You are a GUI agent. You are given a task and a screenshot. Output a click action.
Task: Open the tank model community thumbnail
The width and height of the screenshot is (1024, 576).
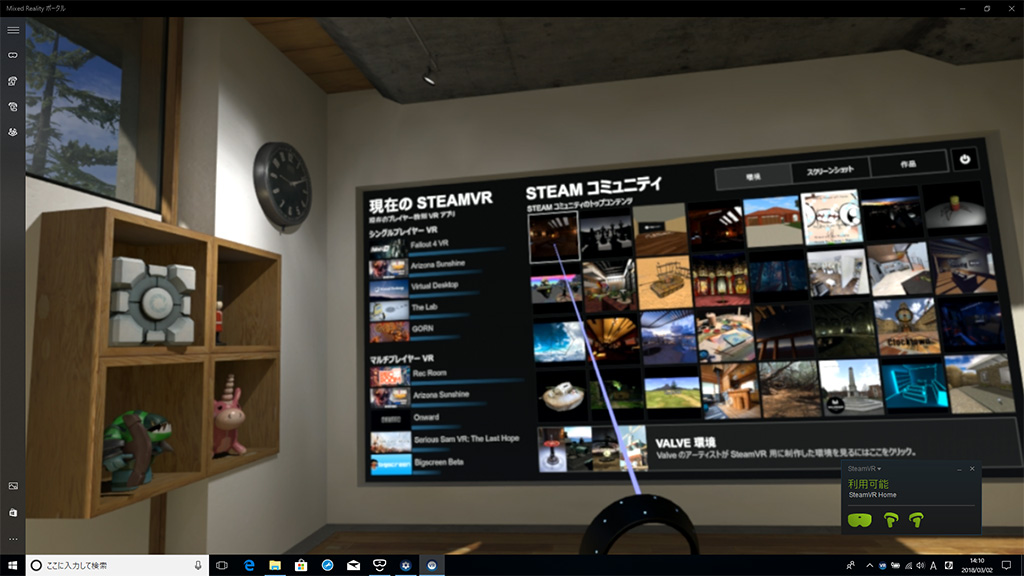tap(663, 283)
